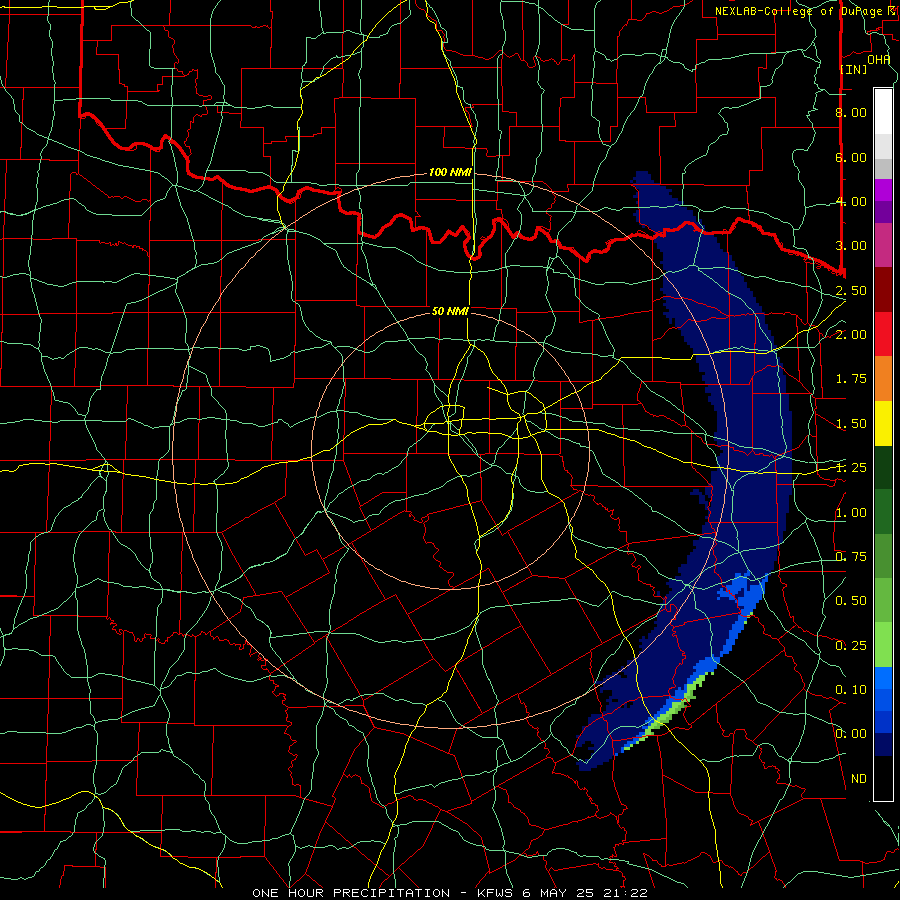Click the '8.00' legend value
900x900 pixels.
pyautogui.click(x=851, y=112)
